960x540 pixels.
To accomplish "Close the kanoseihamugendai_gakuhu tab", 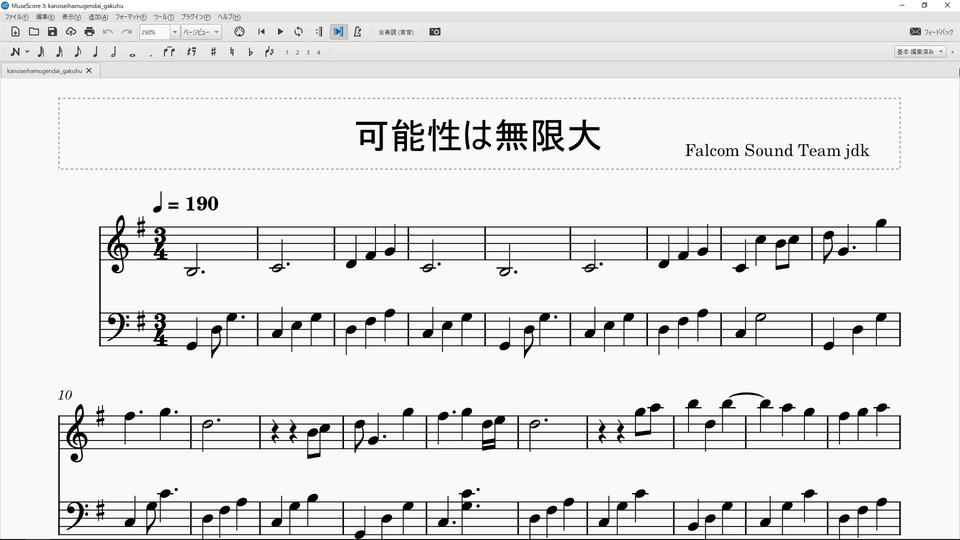I will pos(89,71).
